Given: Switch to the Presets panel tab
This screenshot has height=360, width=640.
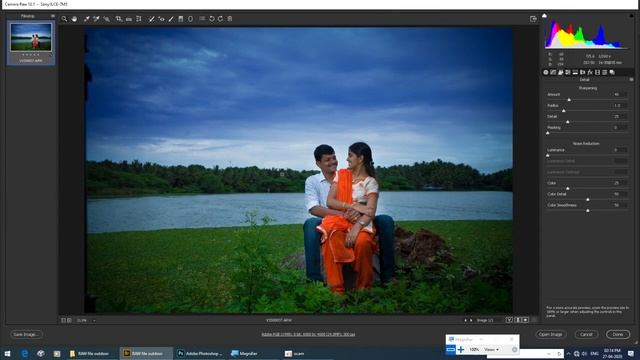Looking at the screenshot, I should (605, 72).
